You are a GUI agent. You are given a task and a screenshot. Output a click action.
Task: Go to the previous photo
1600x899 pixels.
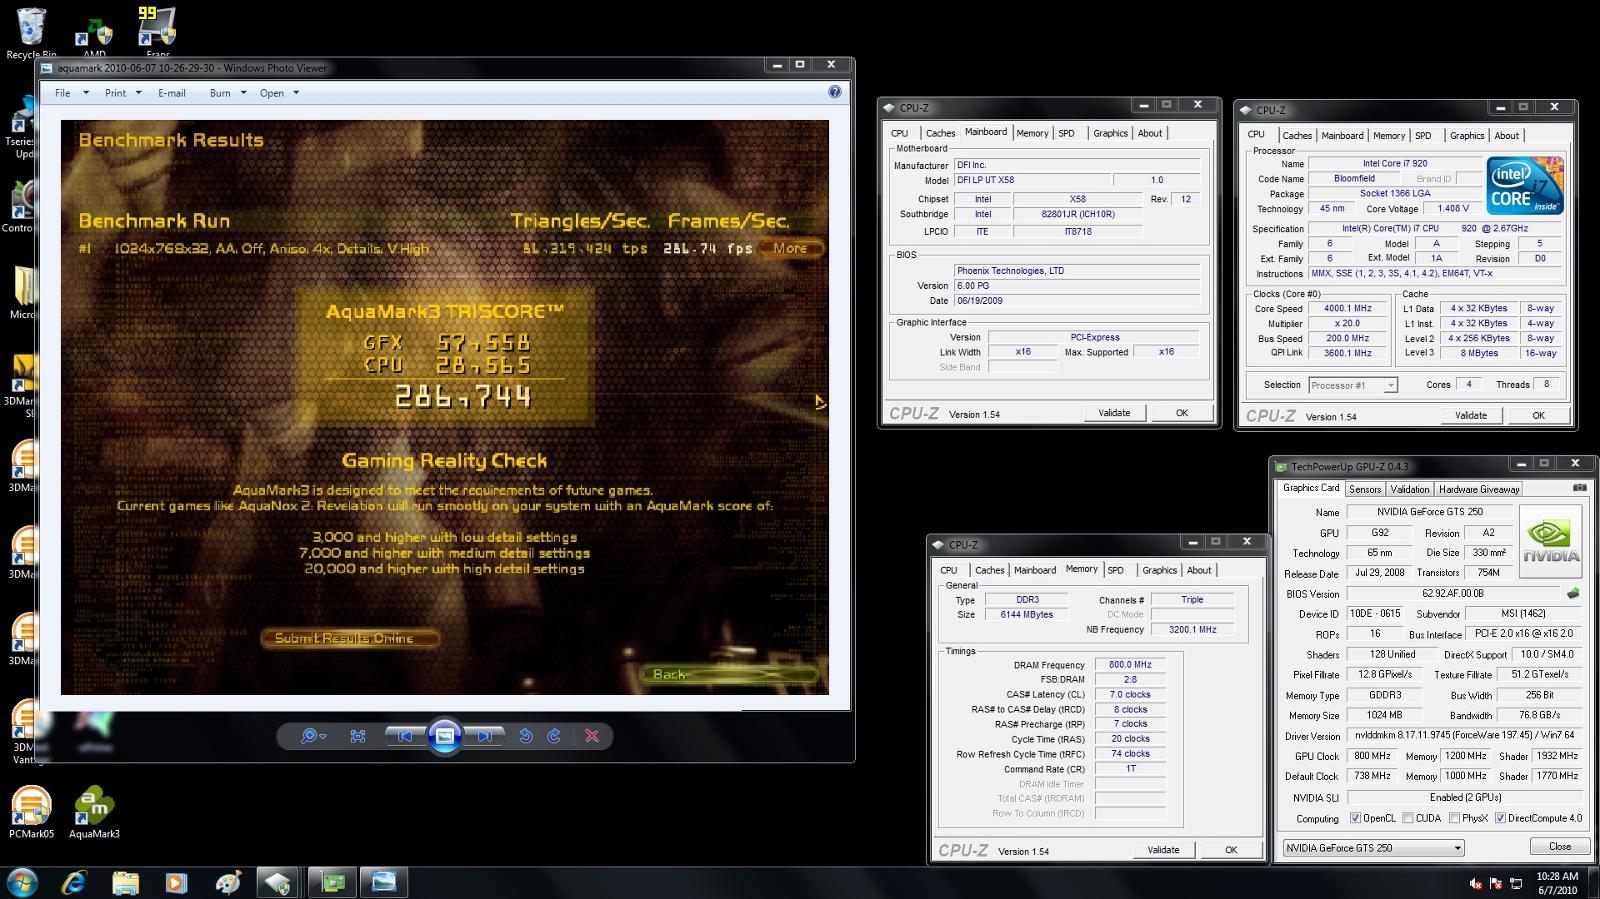[x=405, y=736]
